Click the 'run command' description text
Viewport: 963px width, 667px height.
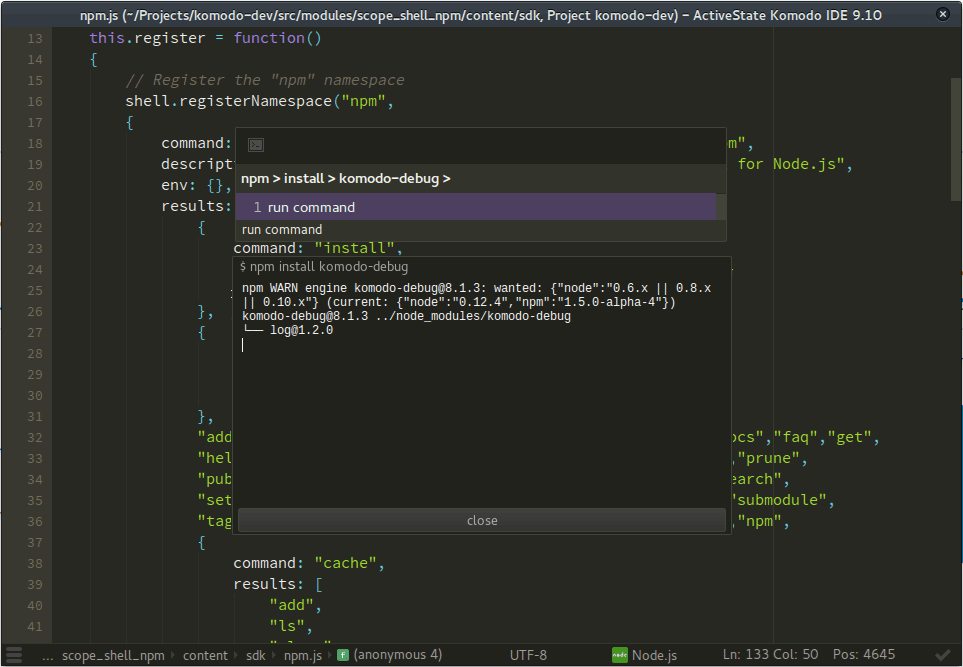pyautogui.click(x=282, y=230)
